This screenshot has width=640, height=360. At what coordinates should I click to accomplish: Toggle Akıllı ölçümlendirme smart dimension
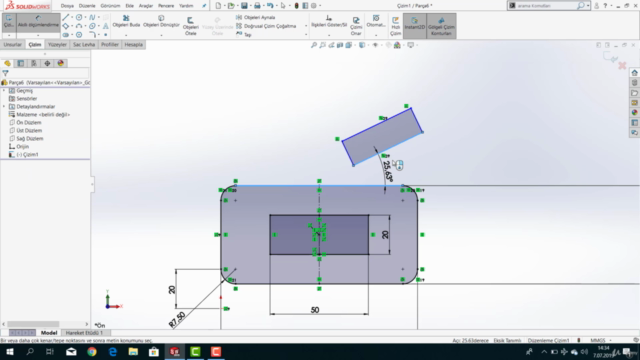(38, 21)
